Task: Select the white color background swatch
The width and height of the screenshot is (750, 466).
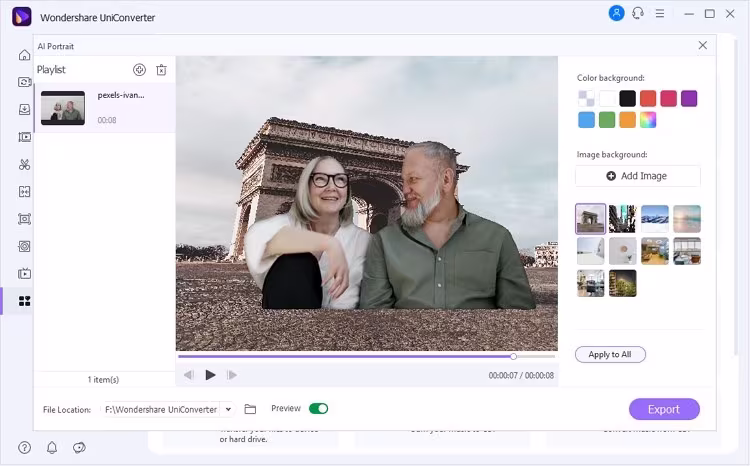Action: tap(607, 99)
